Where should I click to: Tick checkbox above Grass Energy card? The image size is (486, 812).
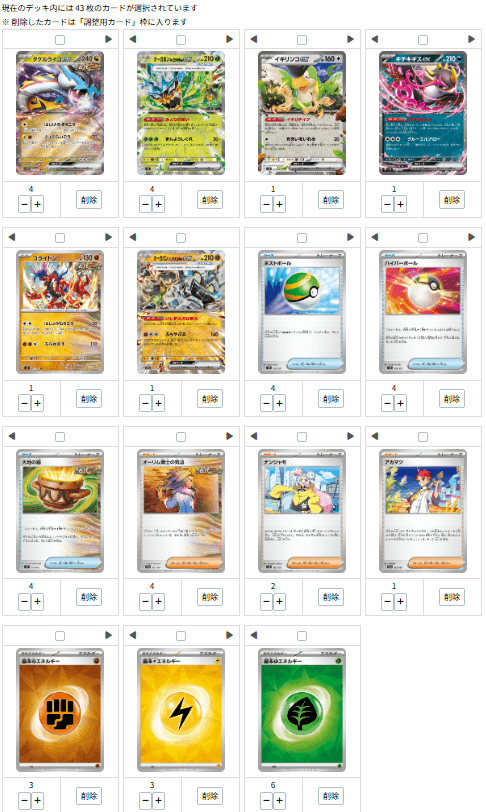point(302,636)
